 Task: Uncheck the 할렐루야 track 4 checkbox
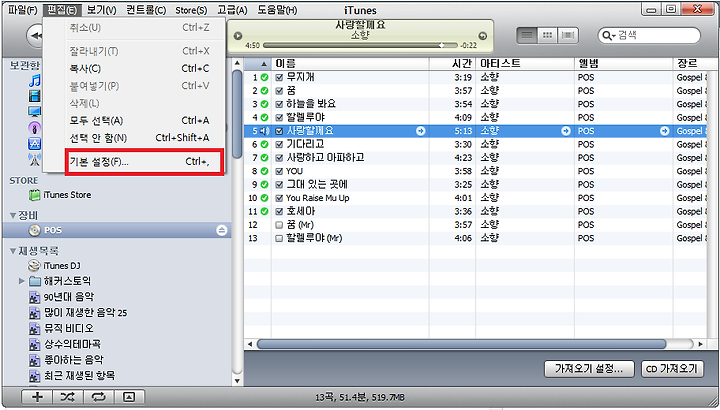[279, 118]
